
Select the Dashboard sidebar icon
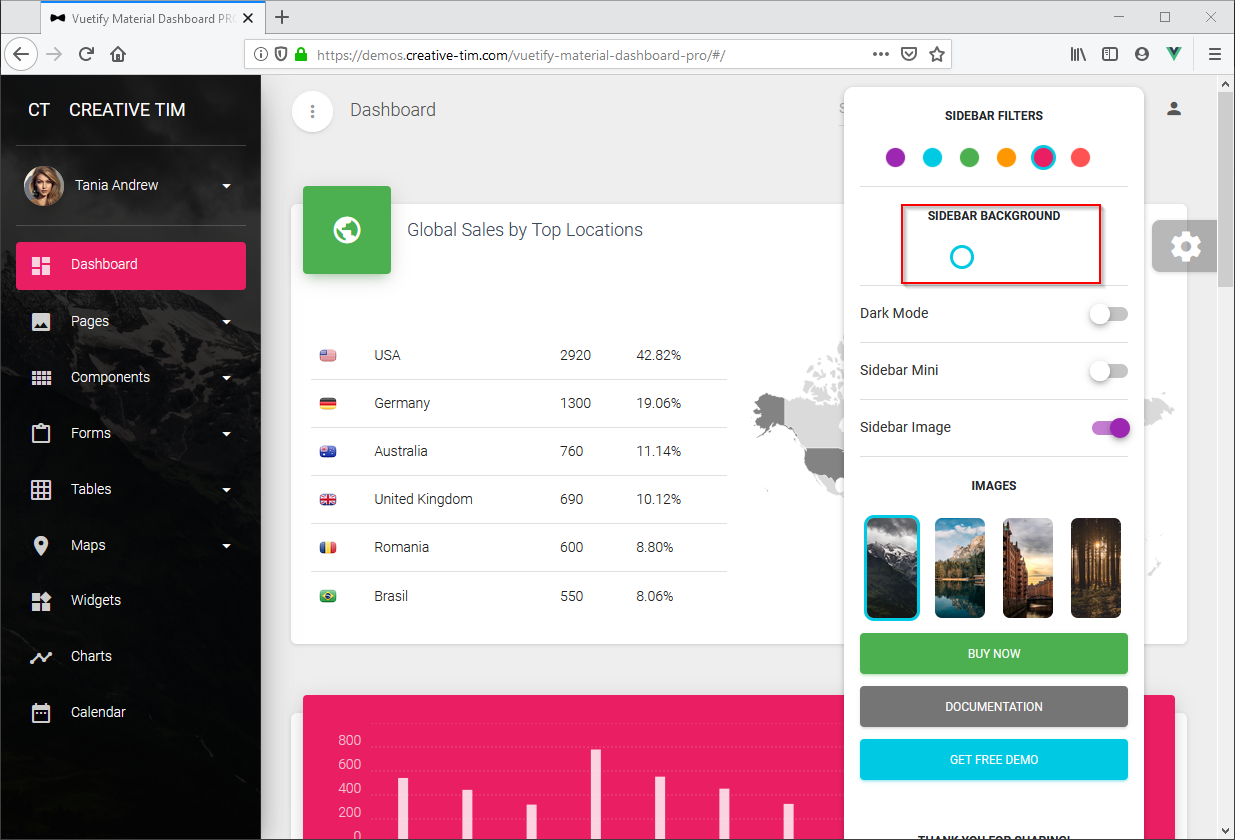tap(40, 265)
